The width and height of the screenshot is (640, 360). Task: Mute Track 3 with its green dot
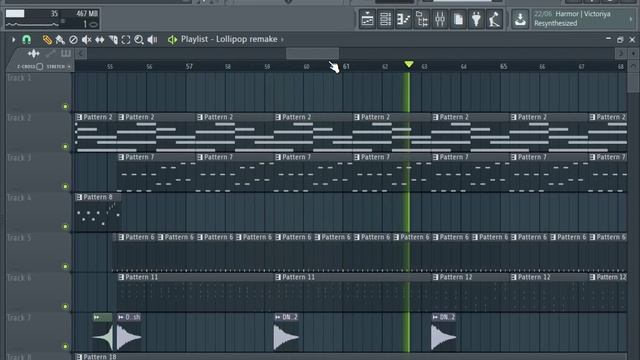pos(65,187)
